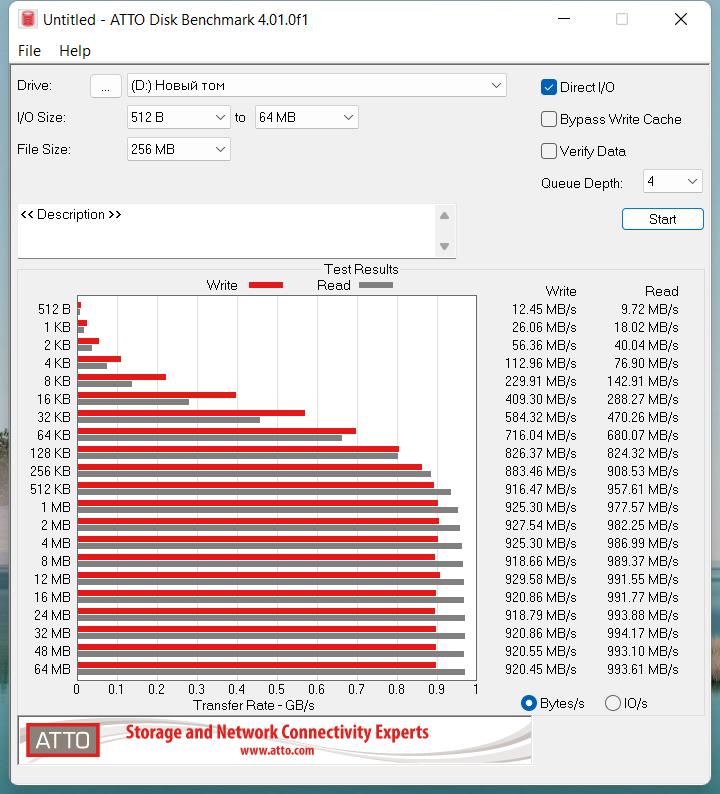Click the ATTO app icon in title bar

click(28, 19)
